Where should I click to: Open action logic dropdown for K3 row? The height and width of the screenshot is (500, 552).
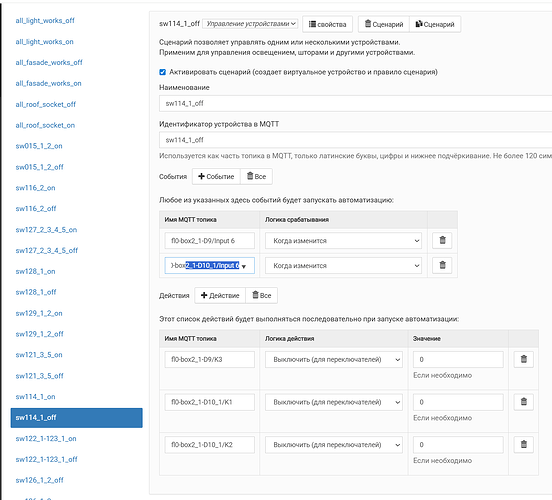[334, 360]
